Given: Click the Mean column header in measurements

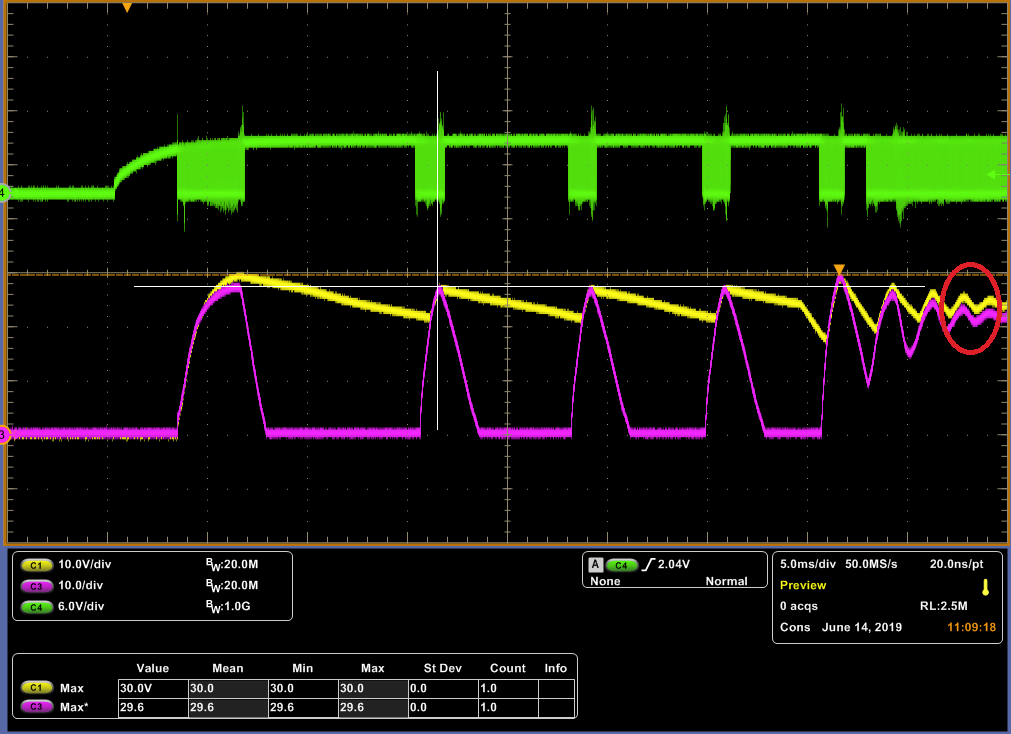Looking at the screenshot, I should pos(228,668).
